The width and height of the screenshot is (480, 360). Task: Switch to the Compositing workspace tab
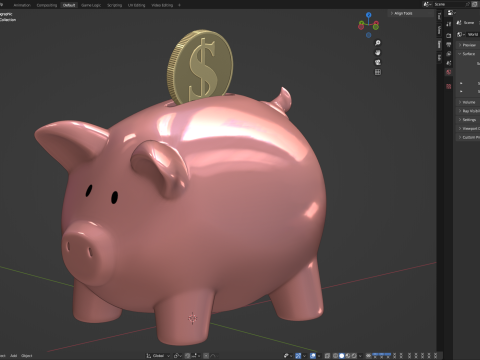(x=47, y=5)
